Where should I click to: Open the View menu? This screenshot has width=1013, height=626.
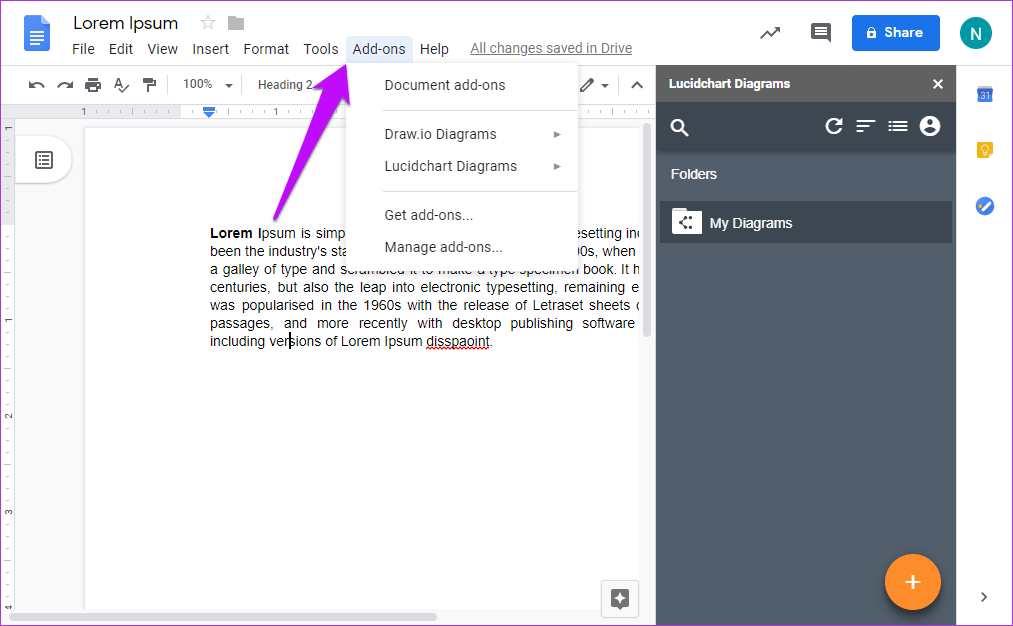[x=162, y=49]
